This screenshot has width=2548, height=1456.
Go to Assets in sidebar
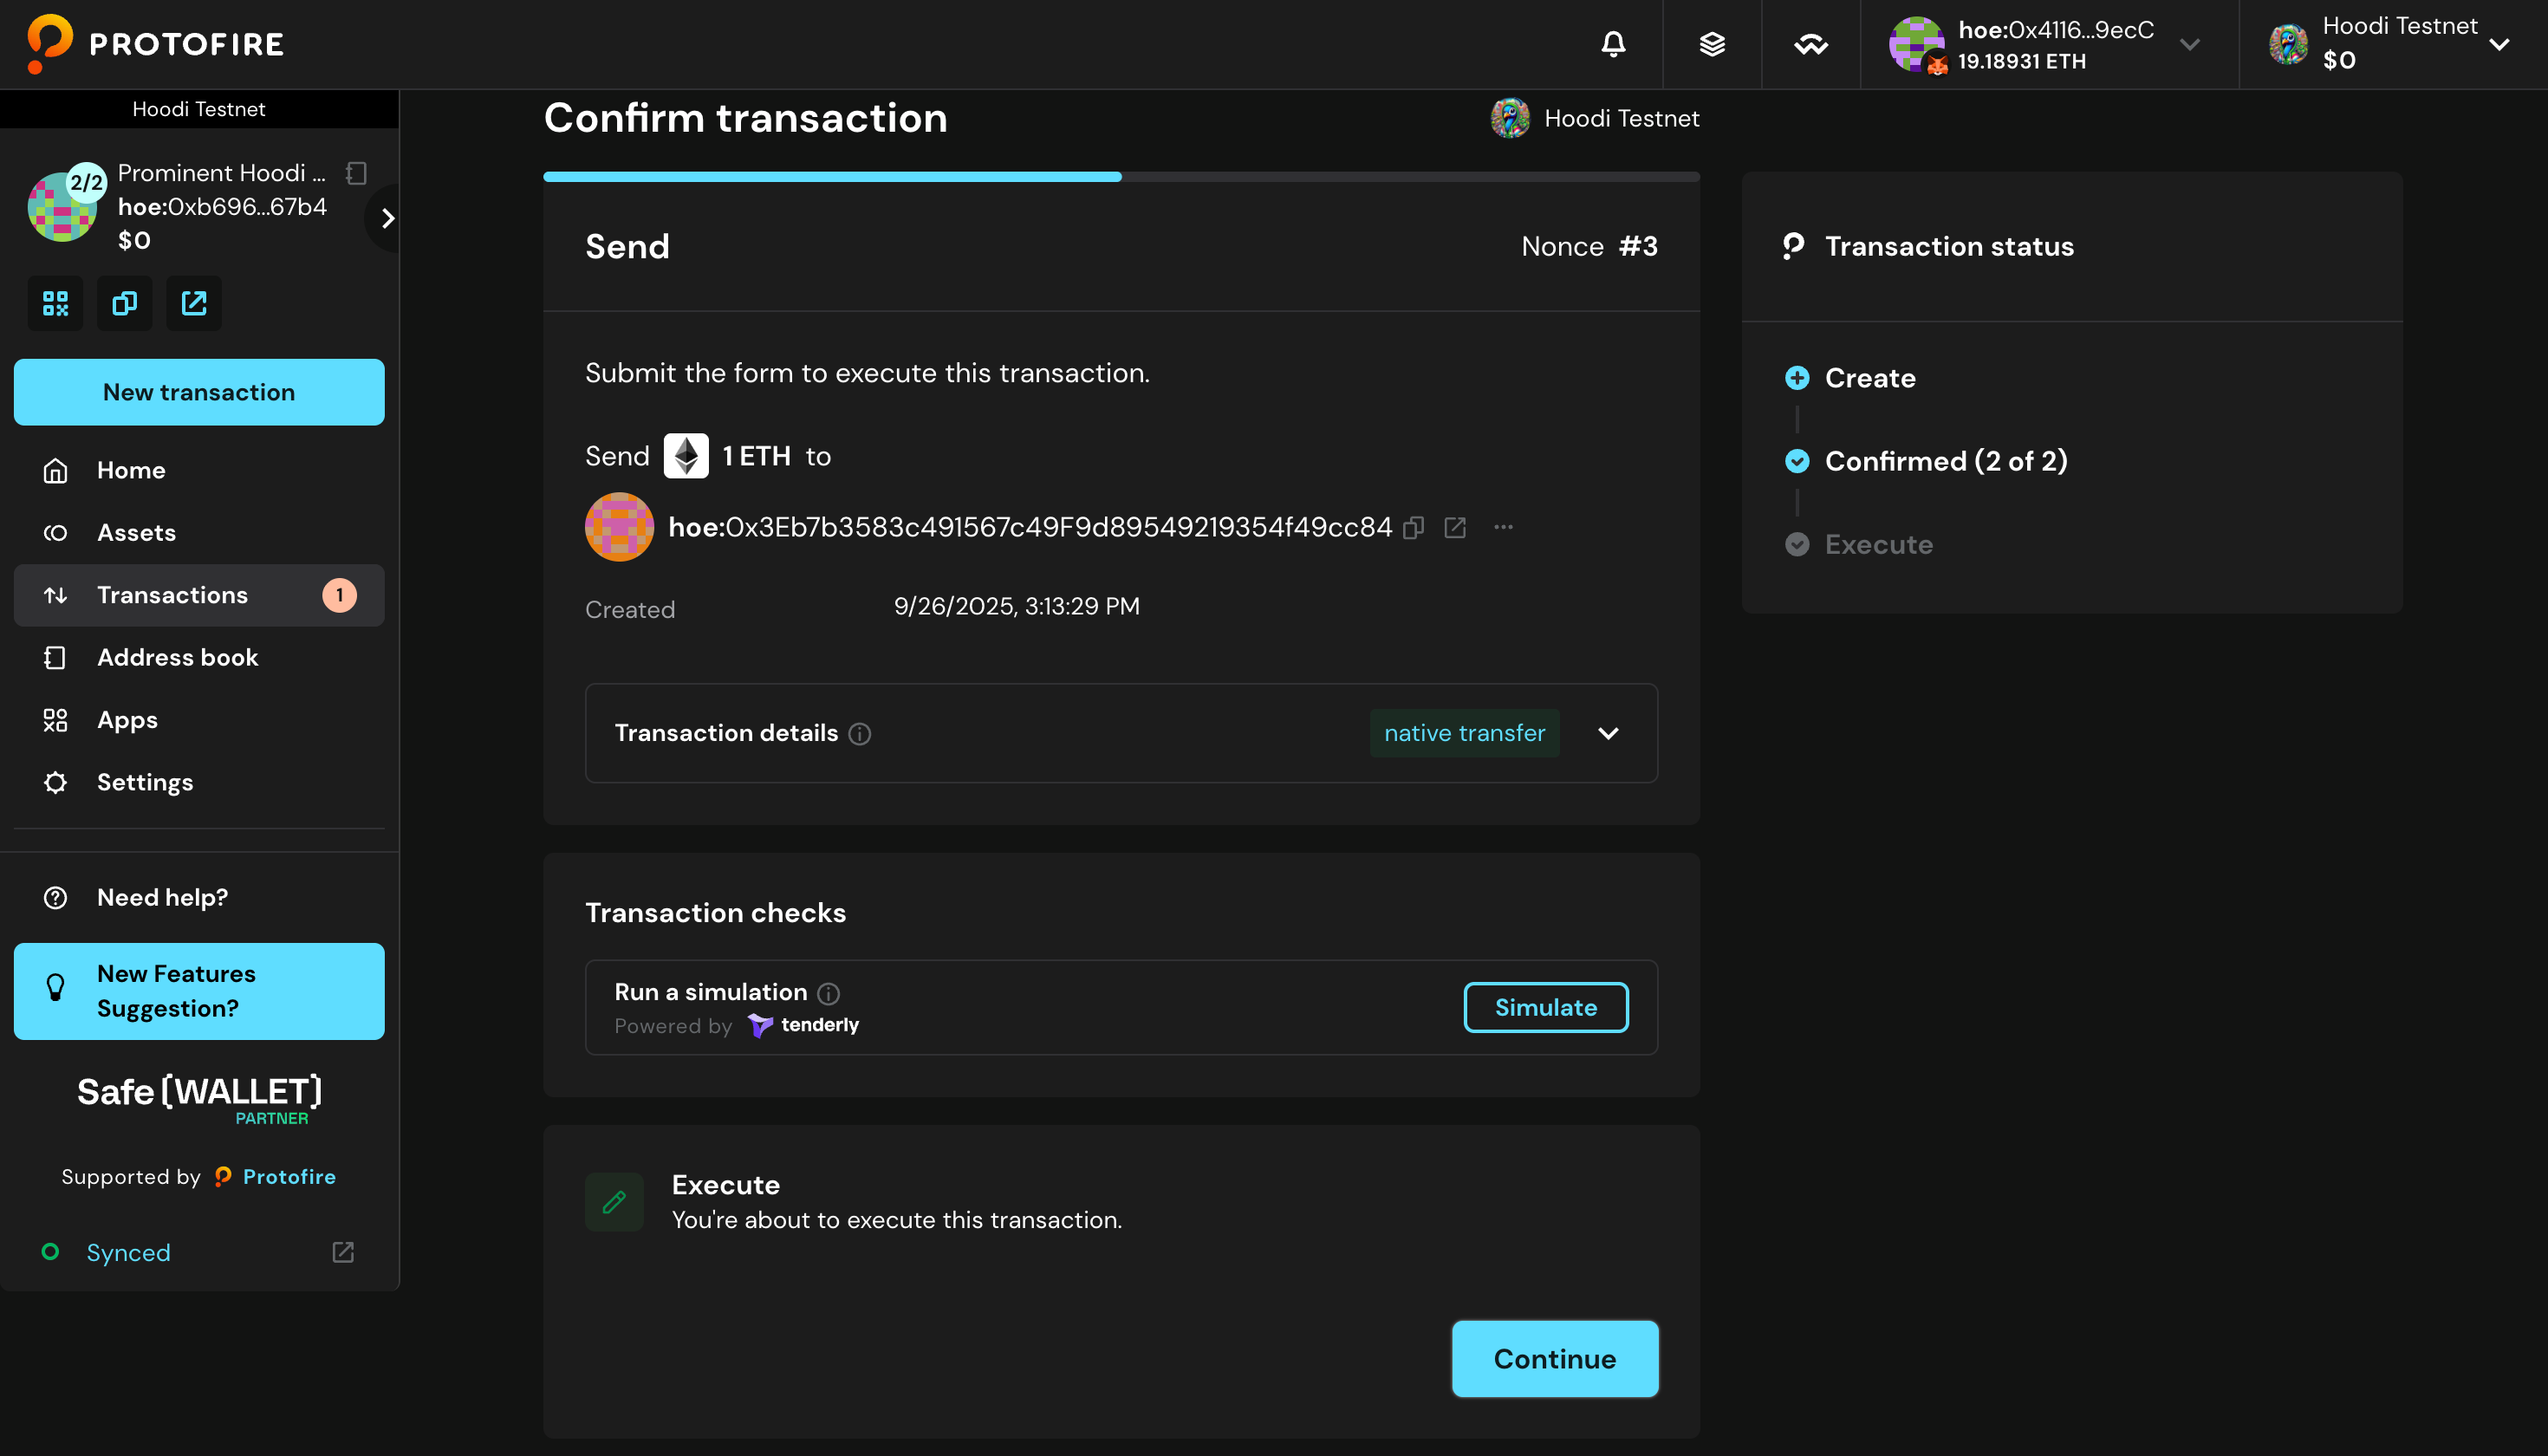[x=136, y=533]
